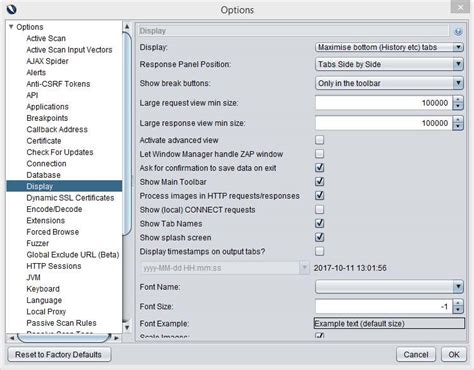Decrease the Large response view min size
Viewport: 474px width, 370px height.
458,127
